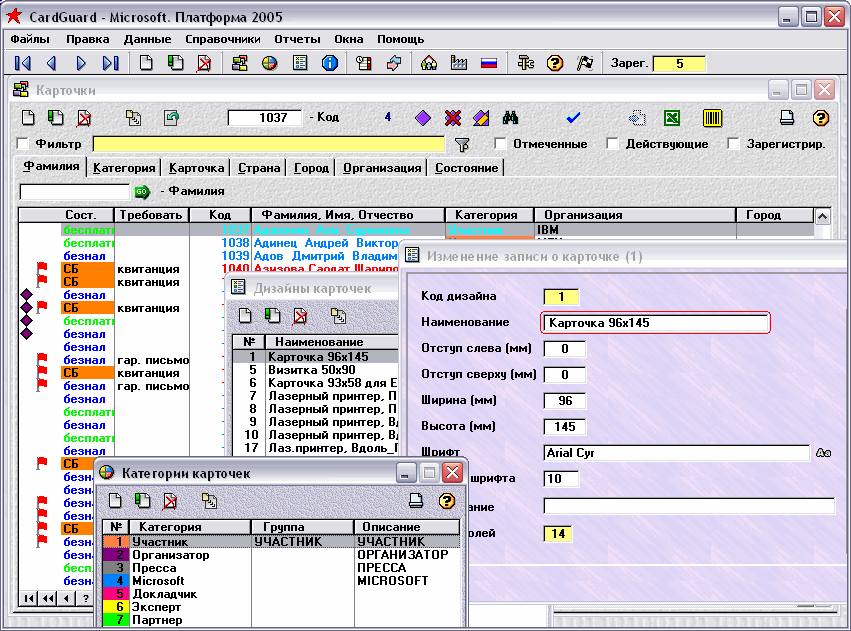Go to the last record arrow
The height and width of the screenshot is (631, 851).
[111, 63]
